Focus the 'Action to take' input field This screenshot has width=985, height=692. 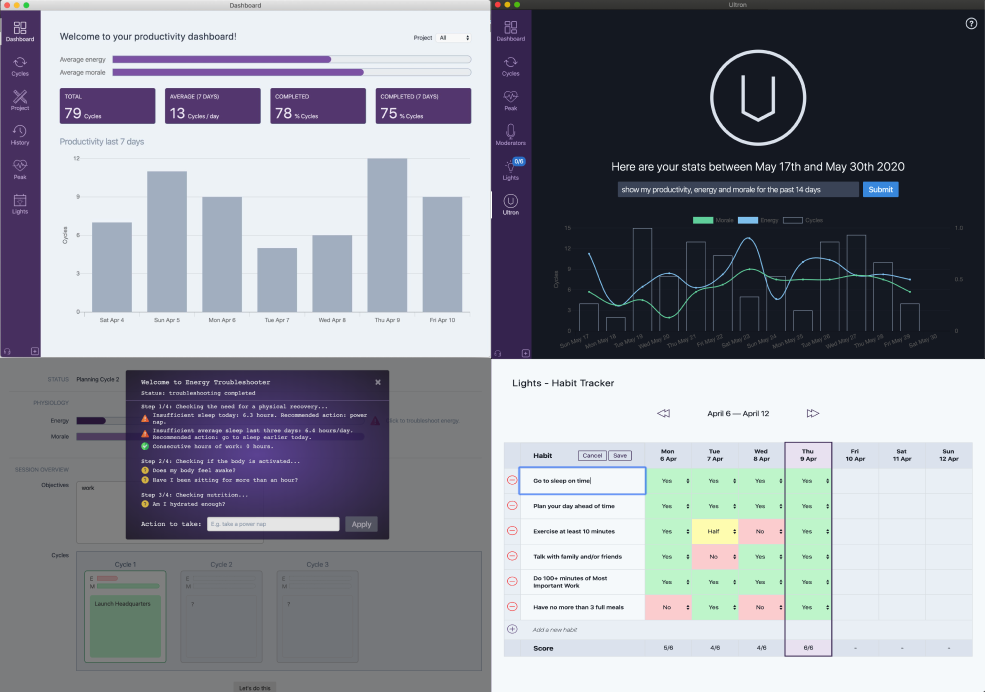coord(273,524)
